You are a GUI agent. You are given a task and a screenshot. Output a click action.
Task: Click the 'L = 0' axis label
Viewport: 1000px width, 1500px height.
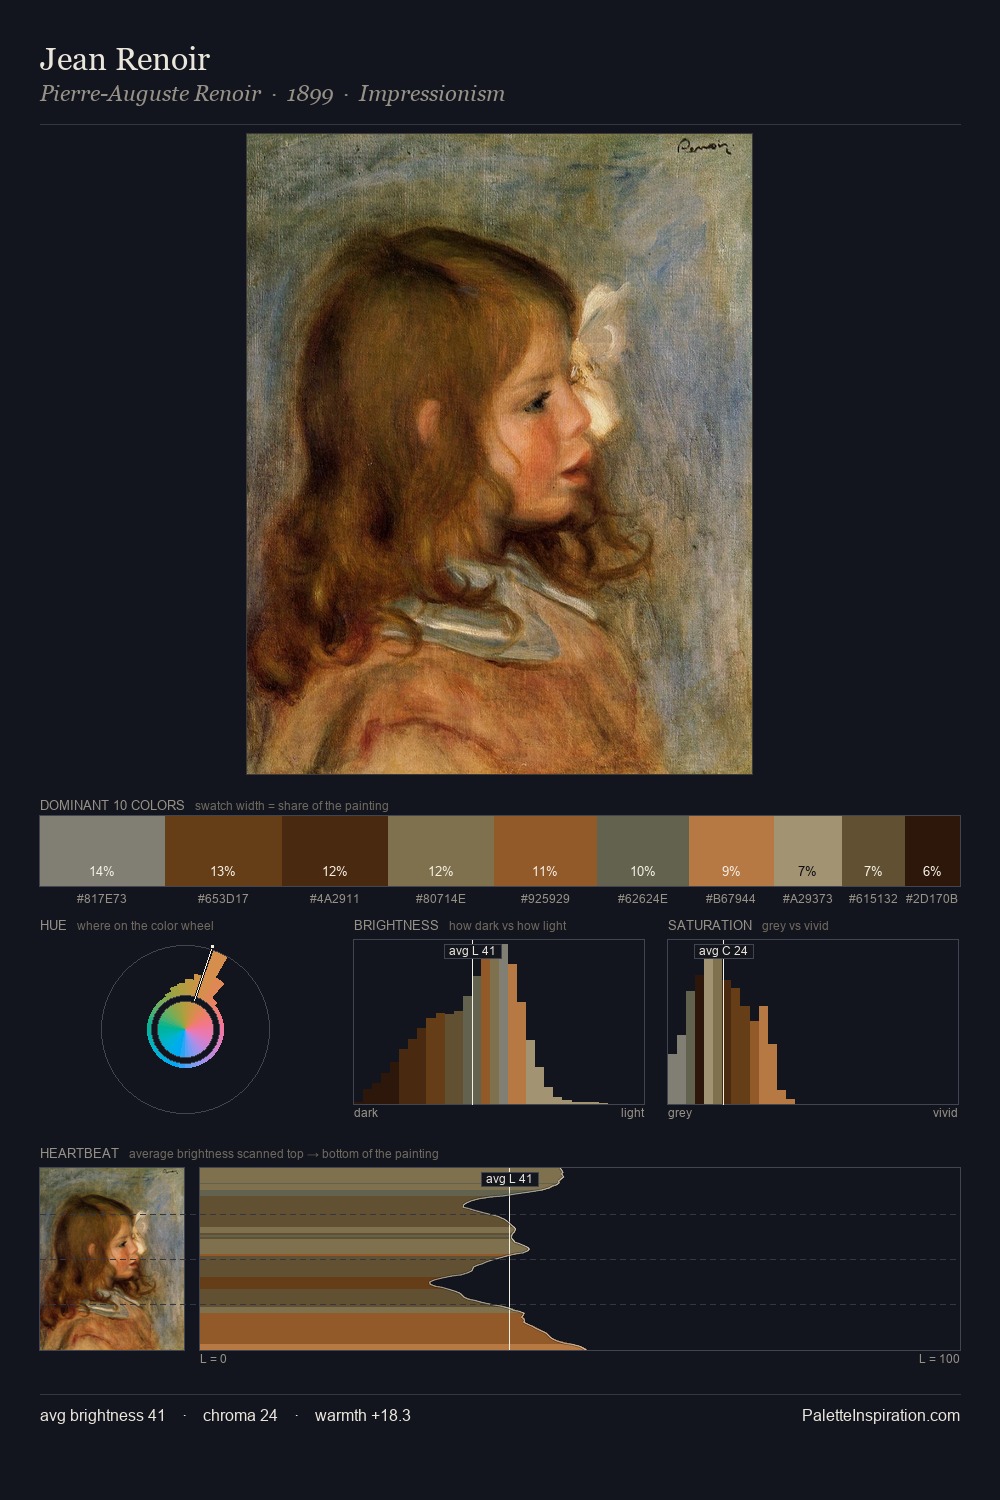coord(213,1359)
